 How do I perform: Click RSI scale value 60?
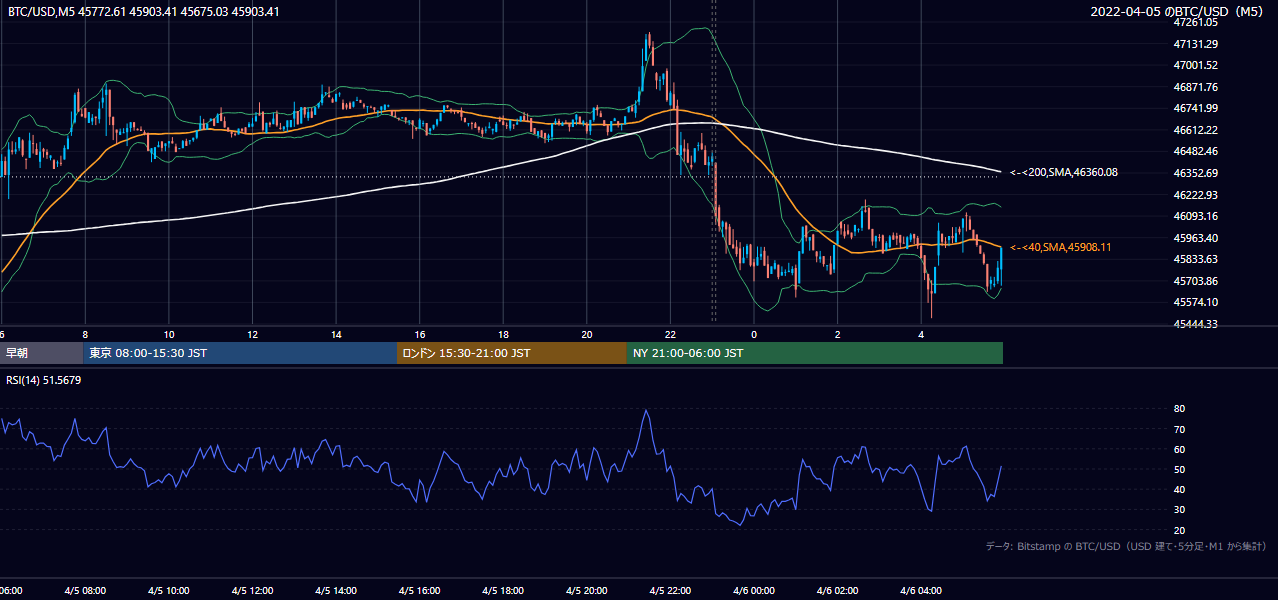[1180, 449]
